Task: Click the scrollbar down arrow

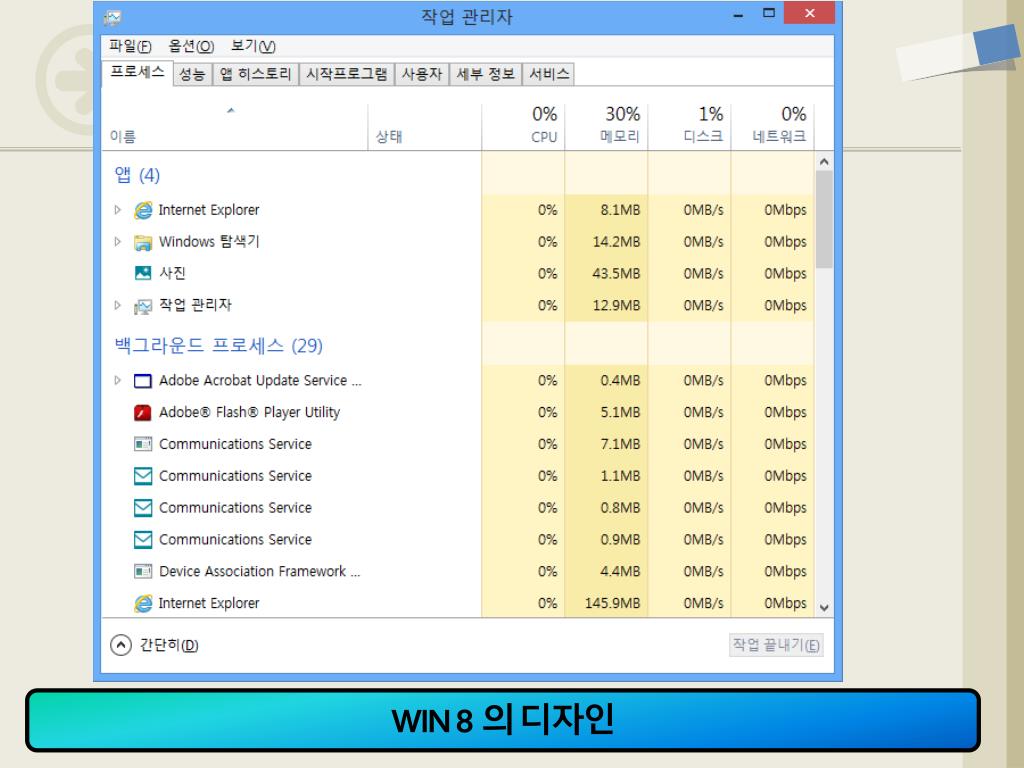Action: pyautogui.click(x=824, y=608)
